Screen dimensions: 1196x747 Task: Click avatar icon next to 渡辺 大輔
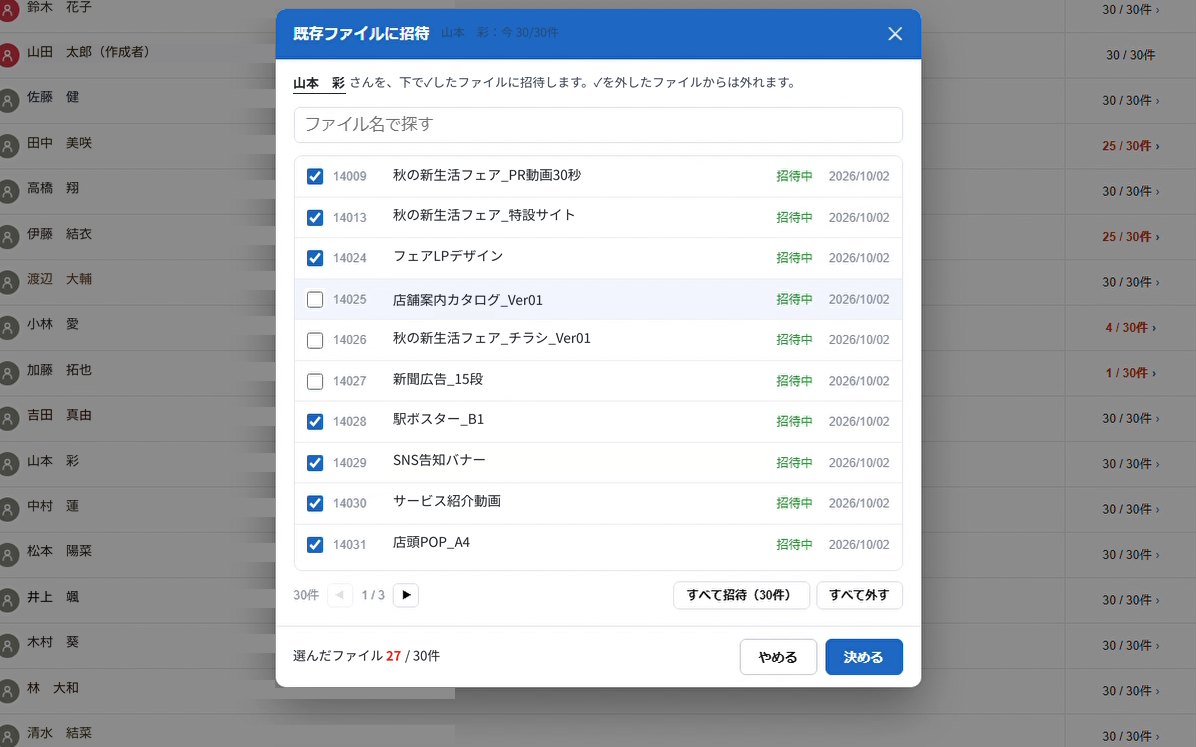click(8, 282)
